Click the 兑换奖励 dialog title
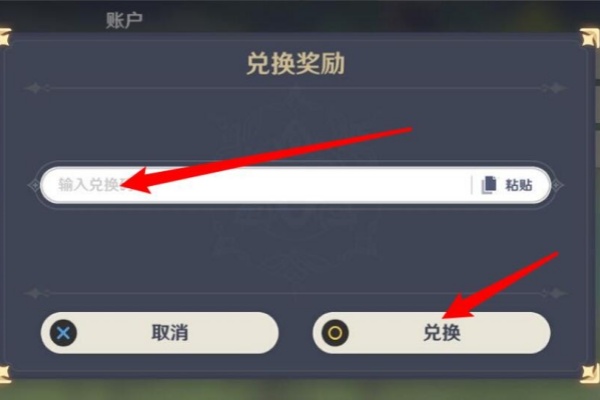The width and height of the screenshot is (600, 400). coord(295,64)
